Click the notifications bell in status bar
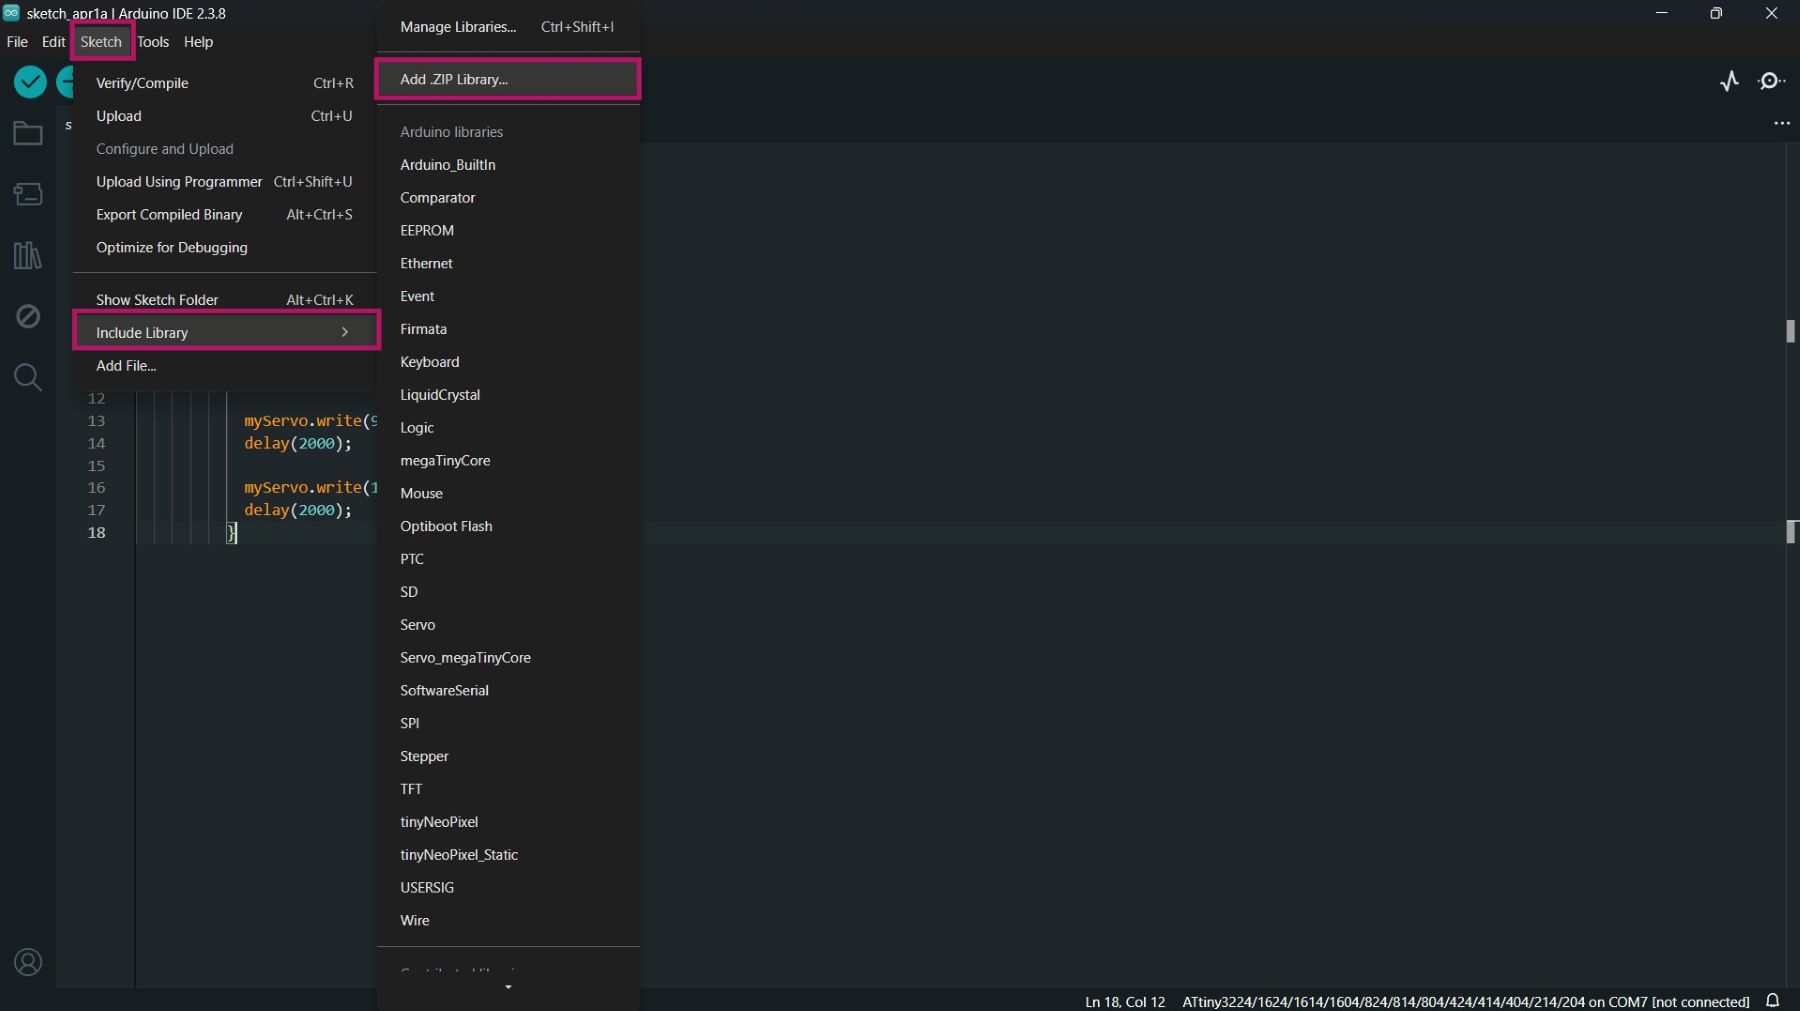Image resolution: width=1800 pixels, height=1011 pixels. pos(1773,1000)
